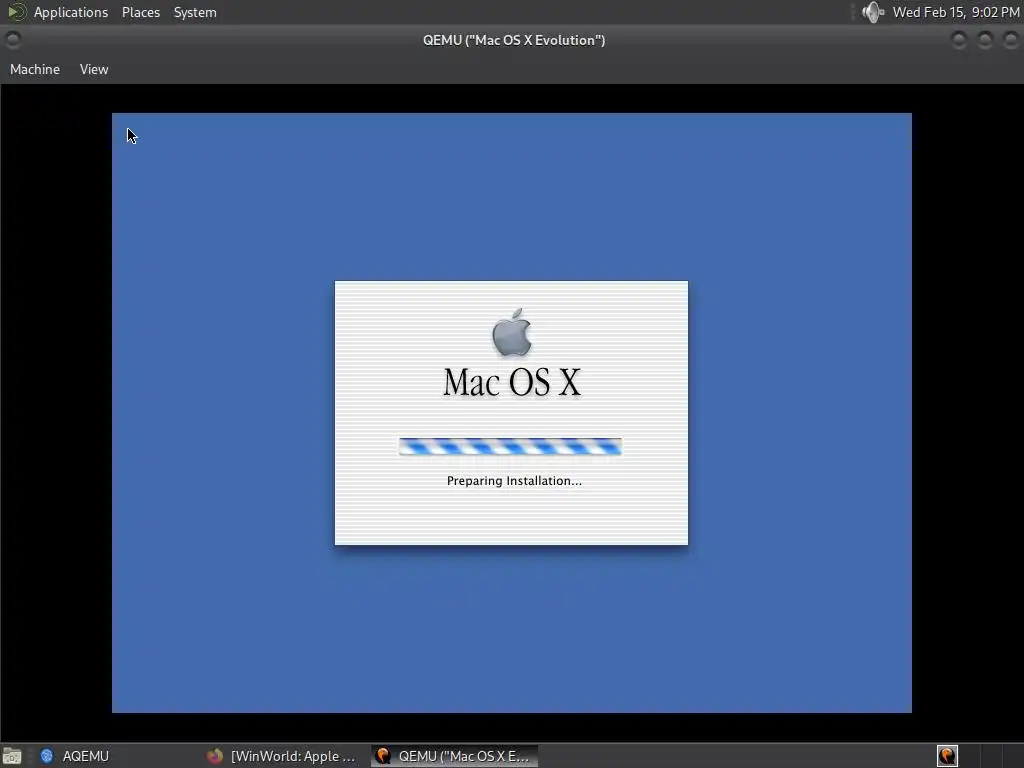Open the System menu
Image resolution: width=1024 pixels, height=768 pixels.
point(195,12)
